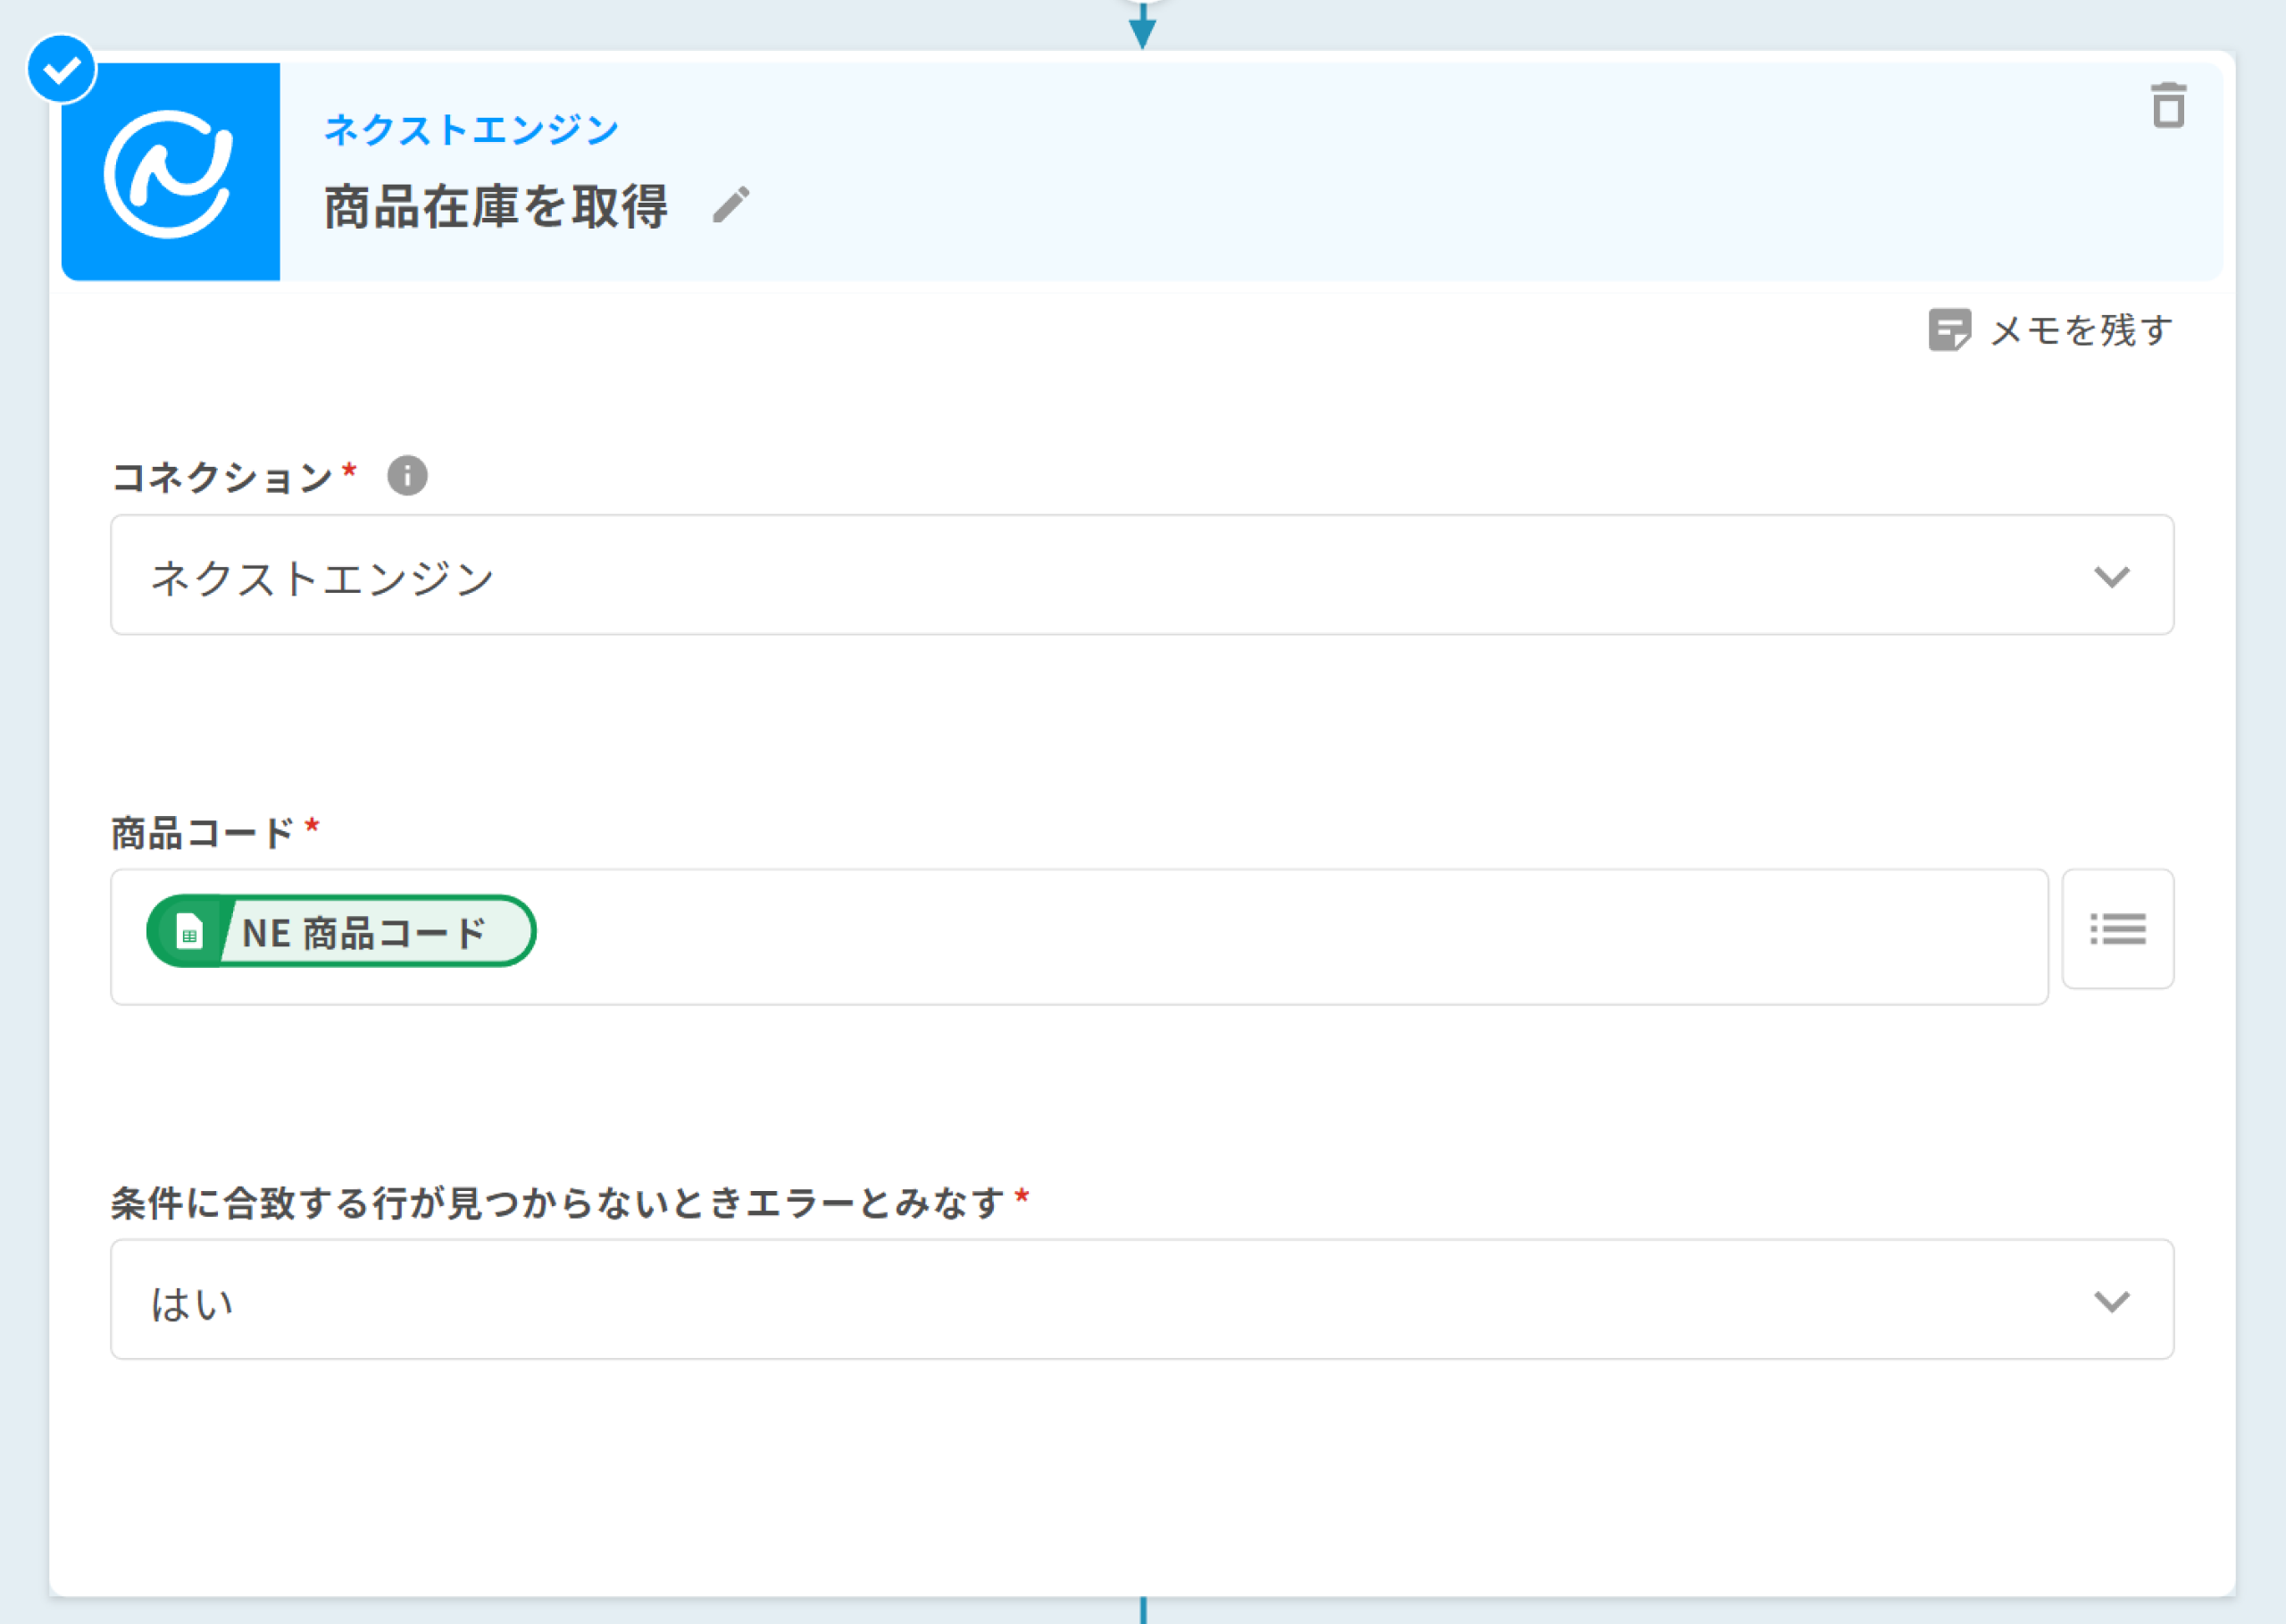Screen dimensions: 2286x1624
Task: Click the コネクション field label
Action: [x=222, y=477]
